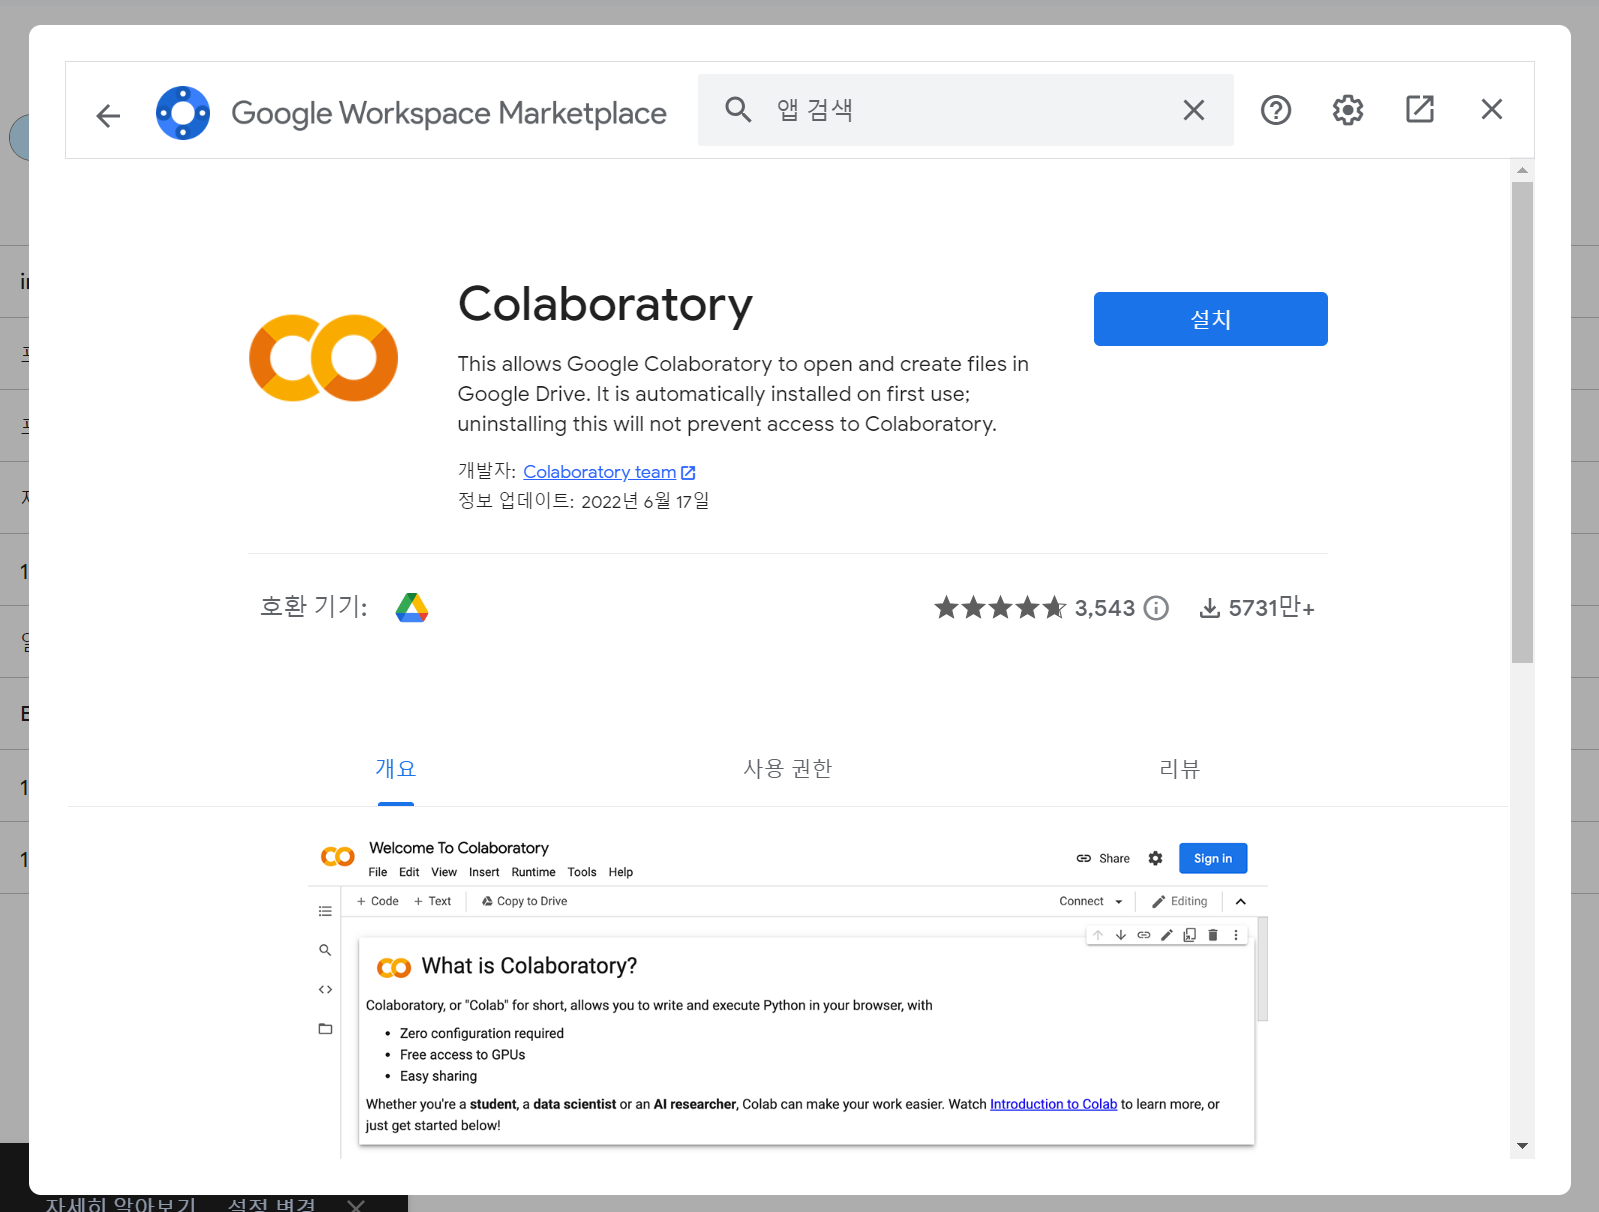Click the five-star rating display

tap(1000, 608)
